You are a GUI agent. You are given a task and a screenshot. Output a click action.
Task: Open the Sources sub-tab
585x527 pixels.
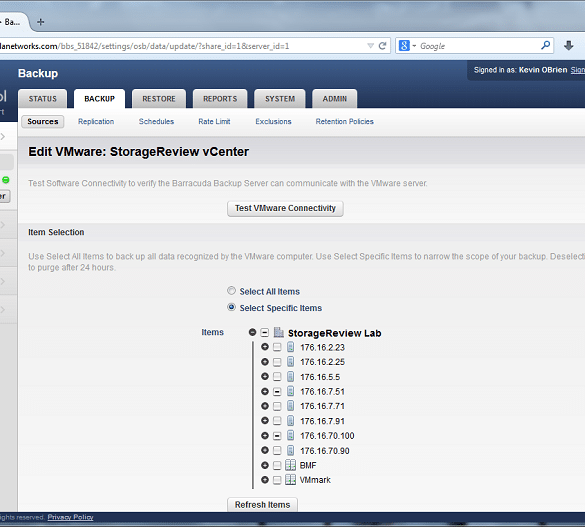43,122
